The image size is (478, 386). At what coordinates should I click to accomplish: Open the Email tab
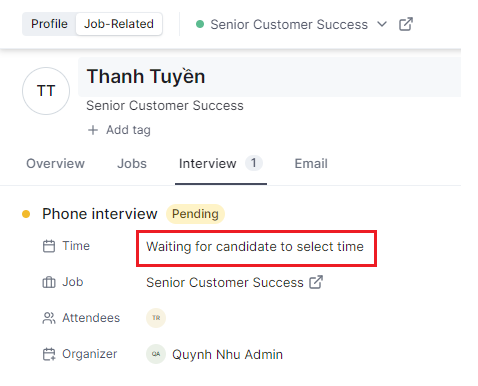[x=311, y=164]
